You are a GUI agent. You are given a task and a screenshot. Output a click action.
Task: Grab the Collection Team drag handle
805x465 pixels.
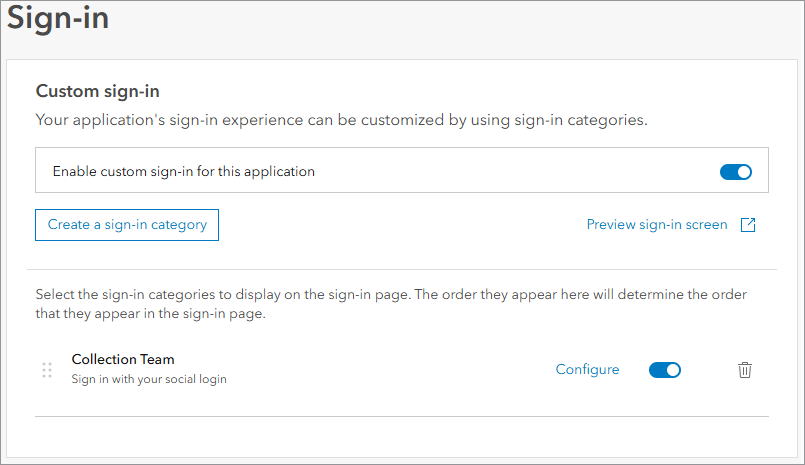click(x=47, y=370)
